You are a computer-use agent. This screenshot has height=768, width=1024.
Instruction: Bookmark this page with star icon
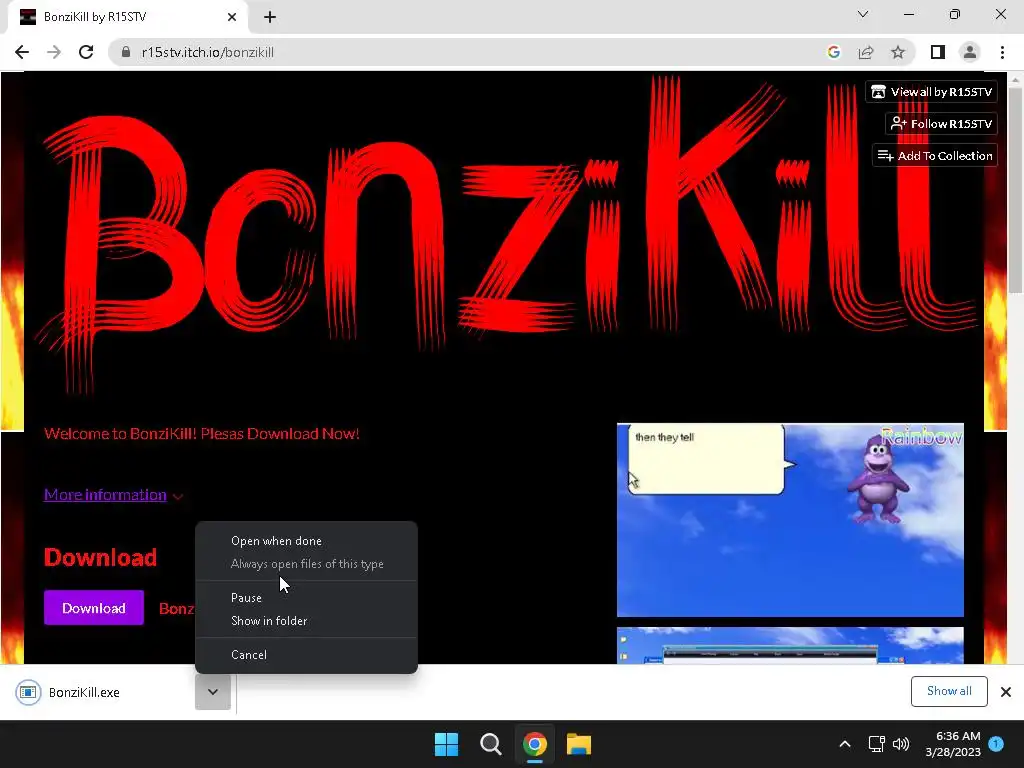point(898,52)
